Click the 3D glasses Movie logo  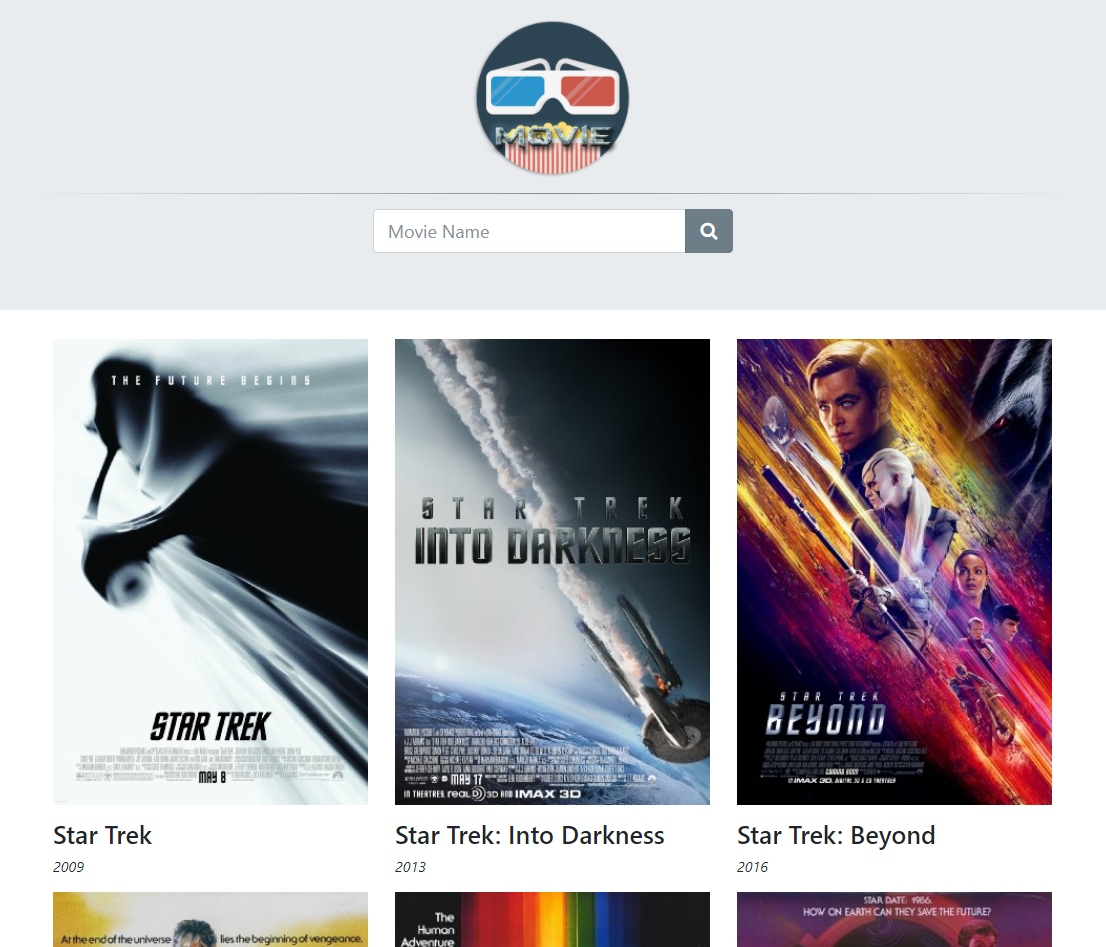pyautogui.click(x=552, y=98)
